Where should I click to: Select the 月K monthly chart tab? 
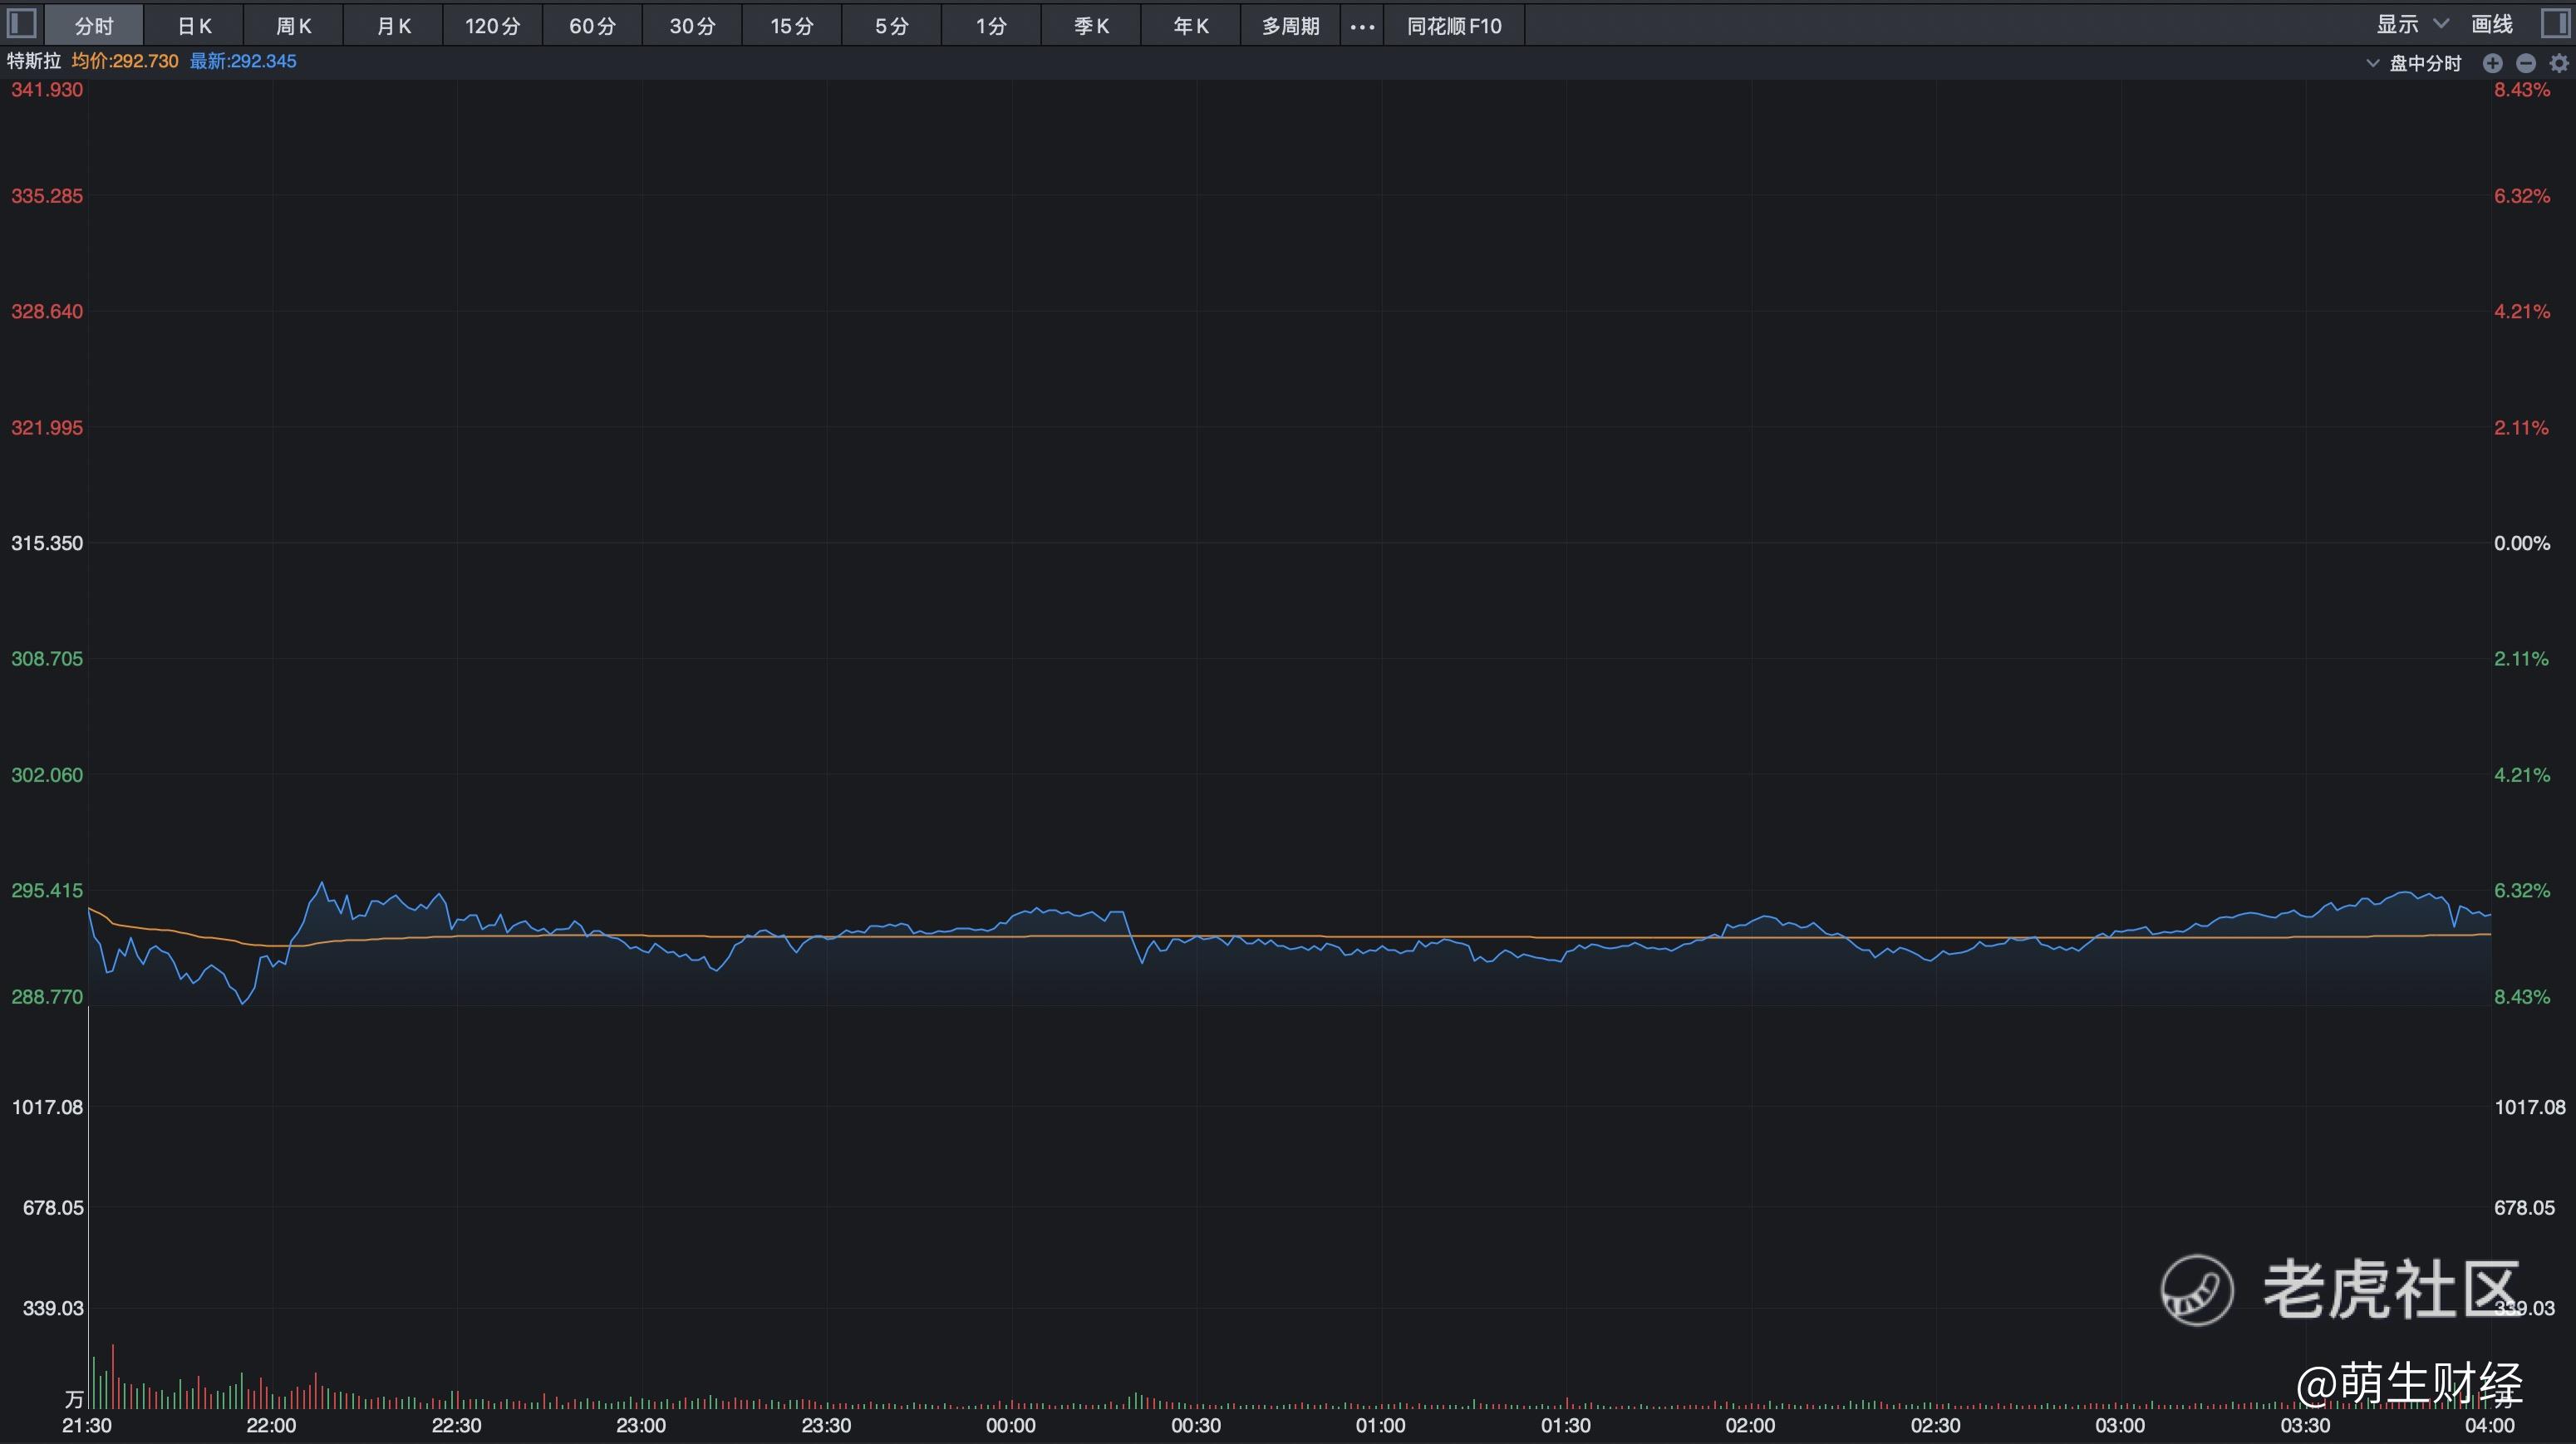394,26
